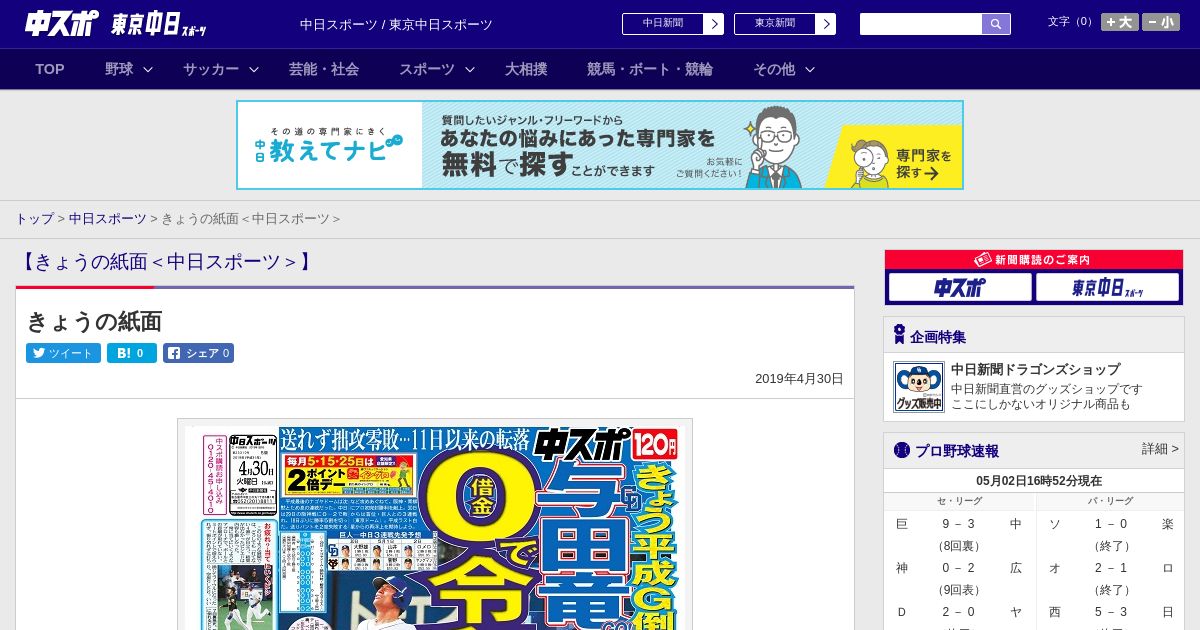Click the 中スポ logo in header
The height and width of the screenshot is (630, 1200).
[62, 23]
